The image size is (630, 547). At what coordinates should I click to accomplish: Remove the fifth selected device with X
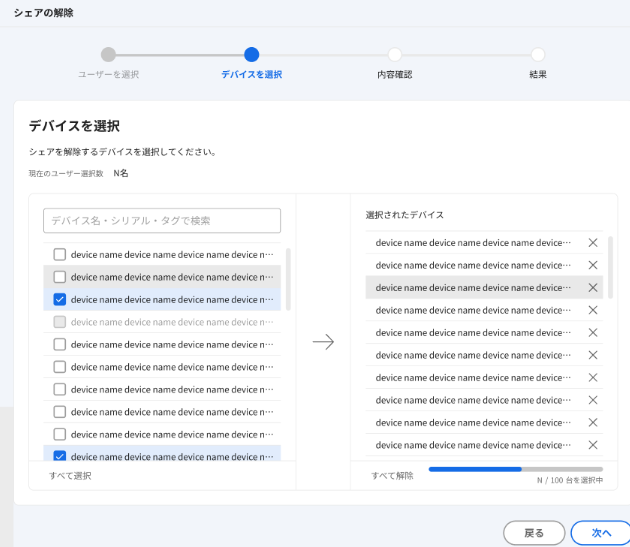(x=593, y=333)
